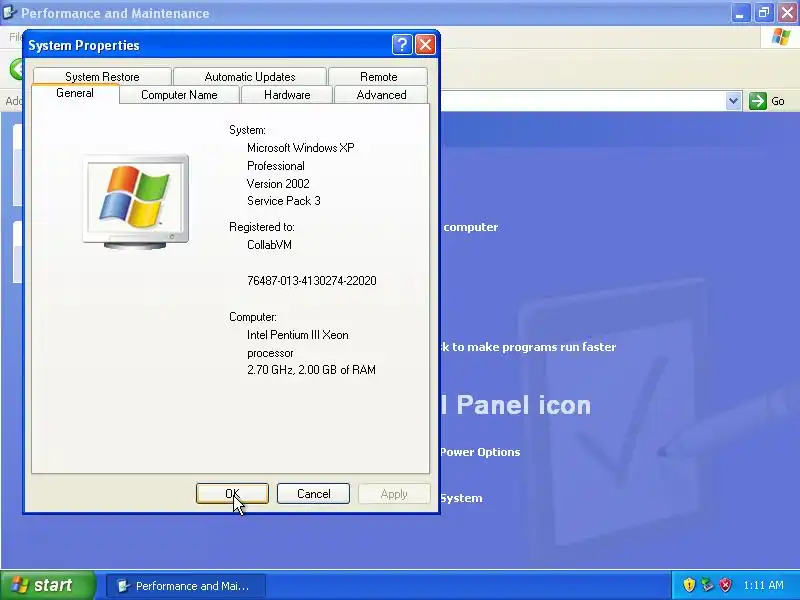The image size is (800, 600).
Task: Restore down the Performance and Maintenance window
Action: point(764,13)
